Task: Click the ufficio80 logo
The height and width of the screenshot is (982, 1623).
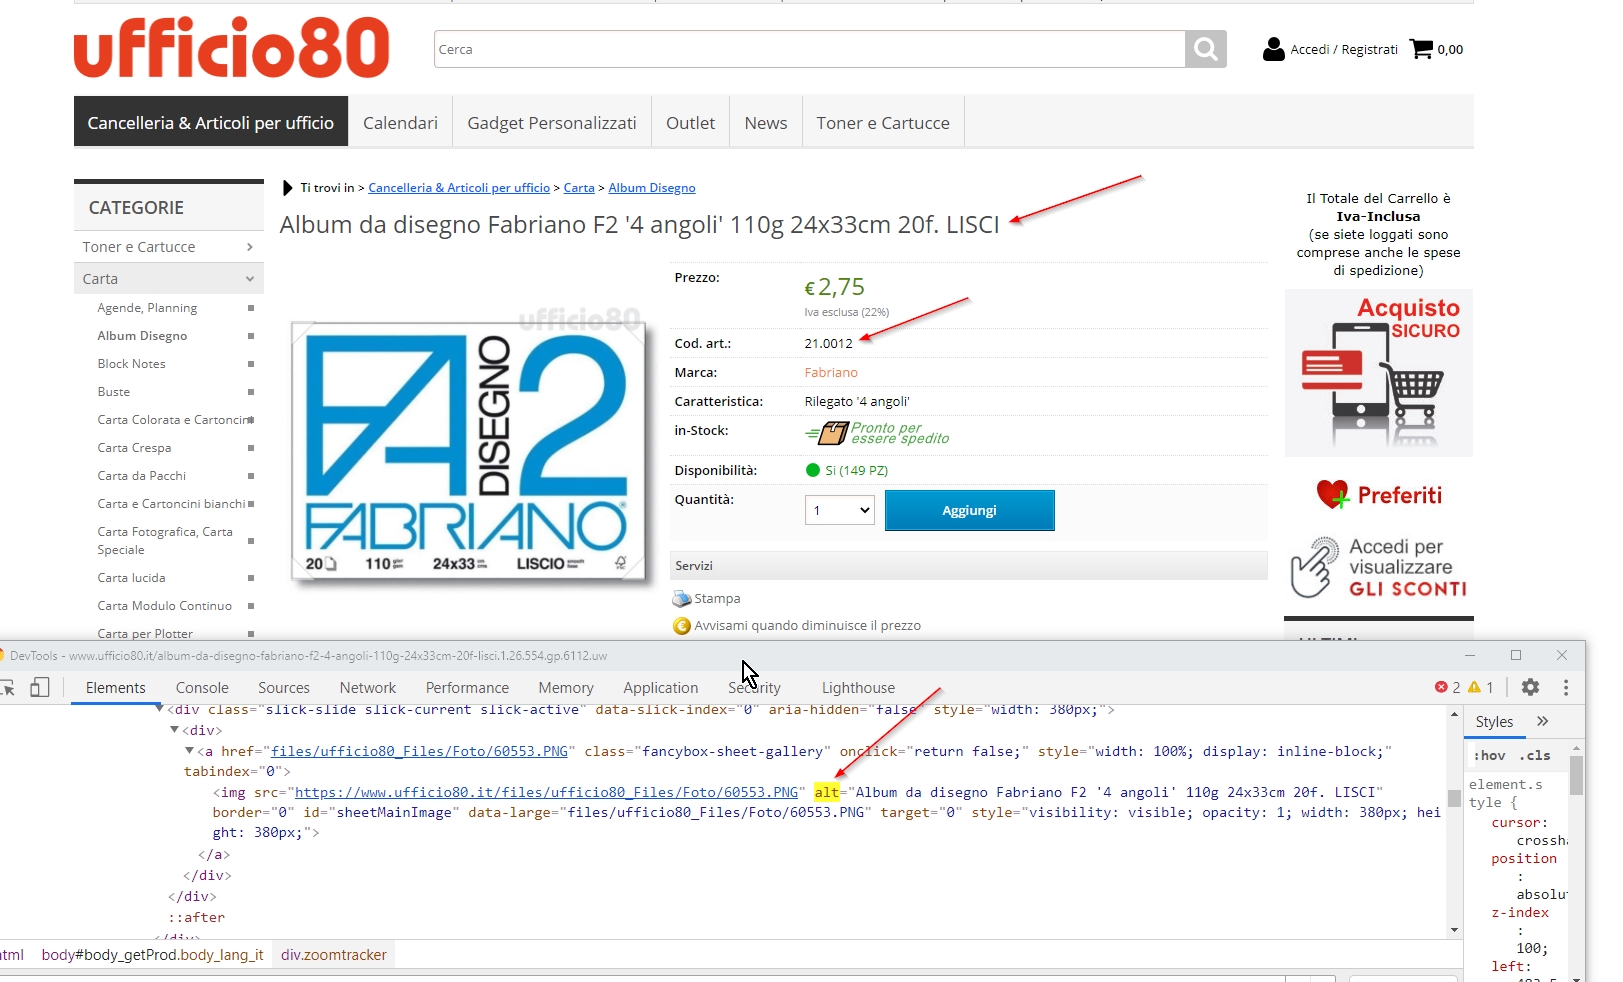Action: coord(231,47)
